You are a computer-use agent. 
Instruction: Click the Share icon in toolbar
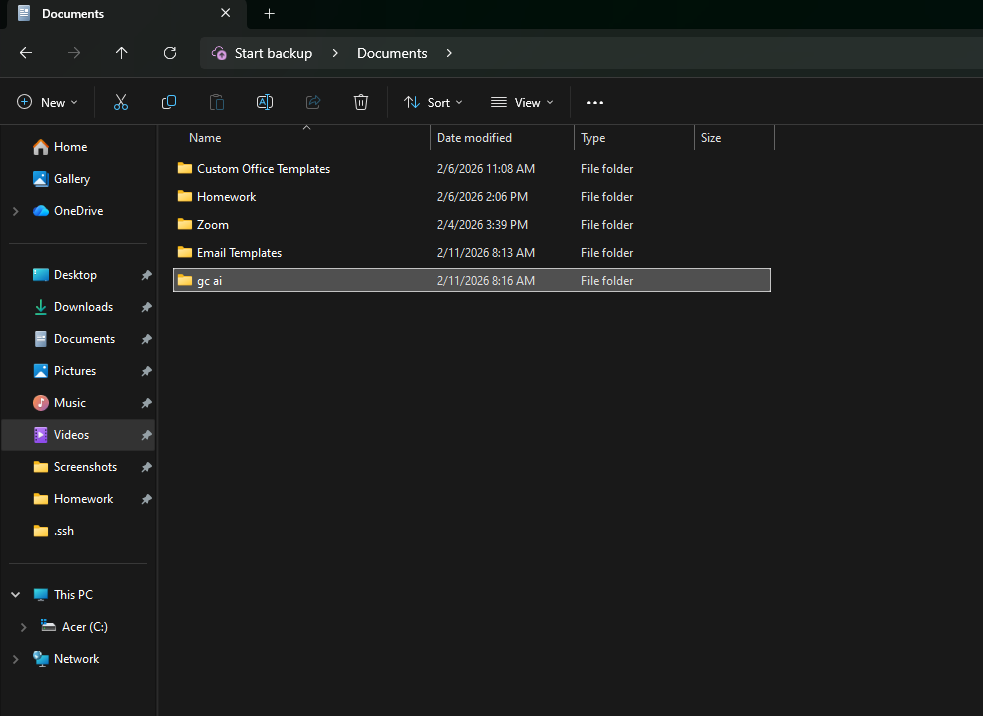pos(313,102)
